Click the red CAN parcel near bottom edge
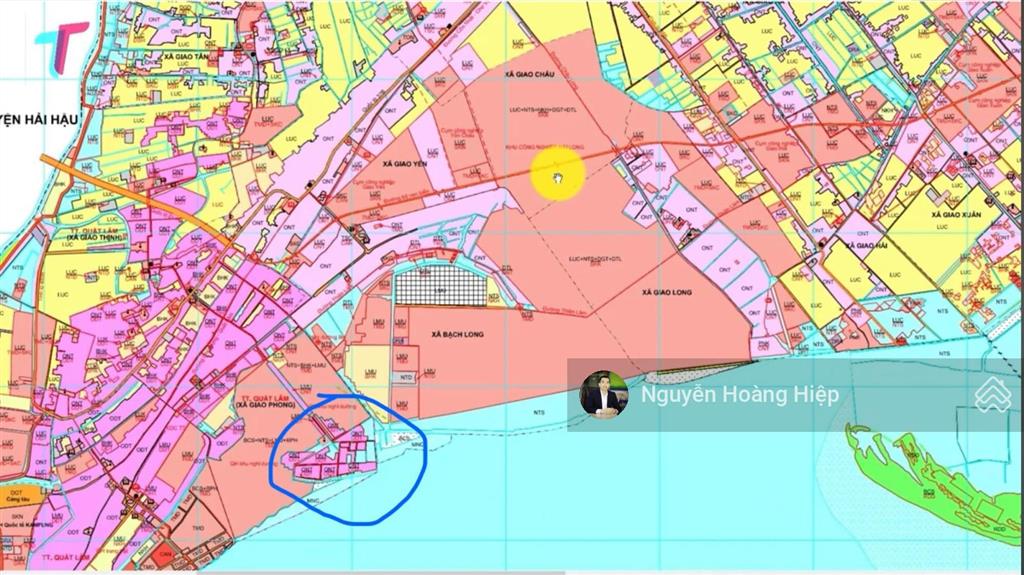The image size is (1024, 575). point(164,553)
